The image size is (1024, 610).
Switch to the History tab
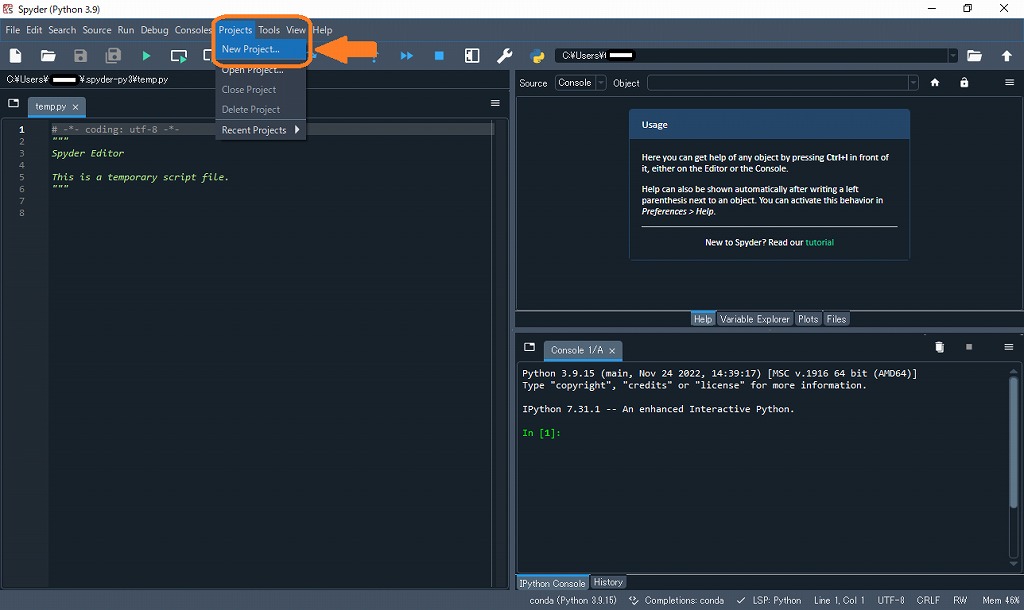point(608,582)
